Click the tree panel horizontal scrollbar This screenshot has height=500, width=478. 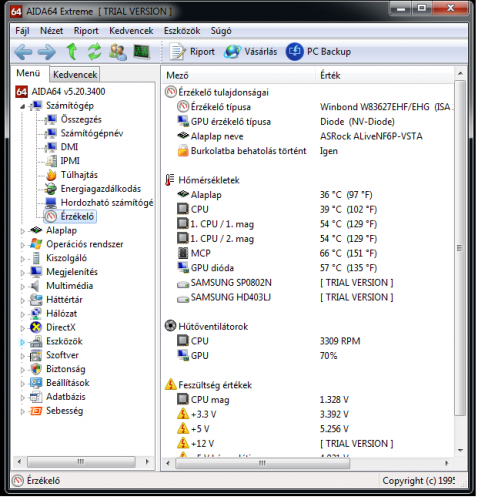pos(81,462)
